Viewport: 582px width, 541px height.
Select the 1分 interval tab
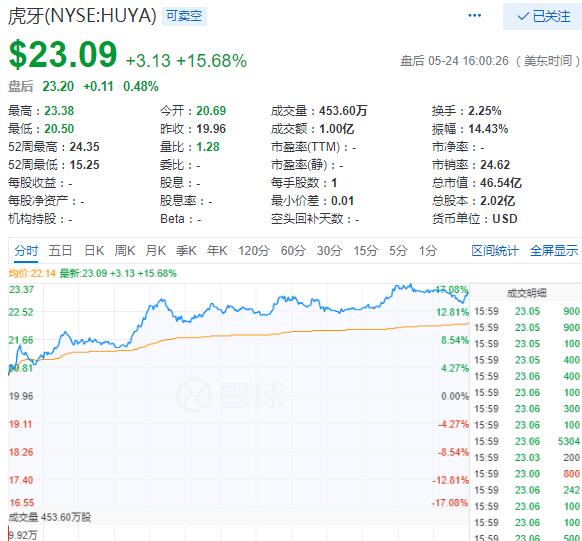point(428,251)
